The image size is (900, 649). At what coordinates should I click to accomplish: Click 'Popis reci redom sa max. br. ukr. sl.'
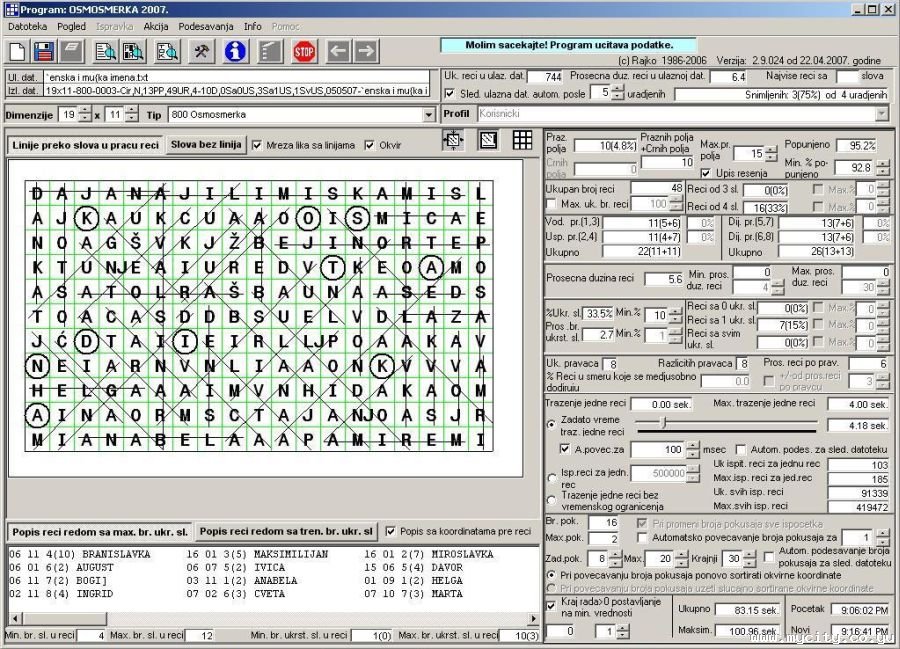point(100,531)
